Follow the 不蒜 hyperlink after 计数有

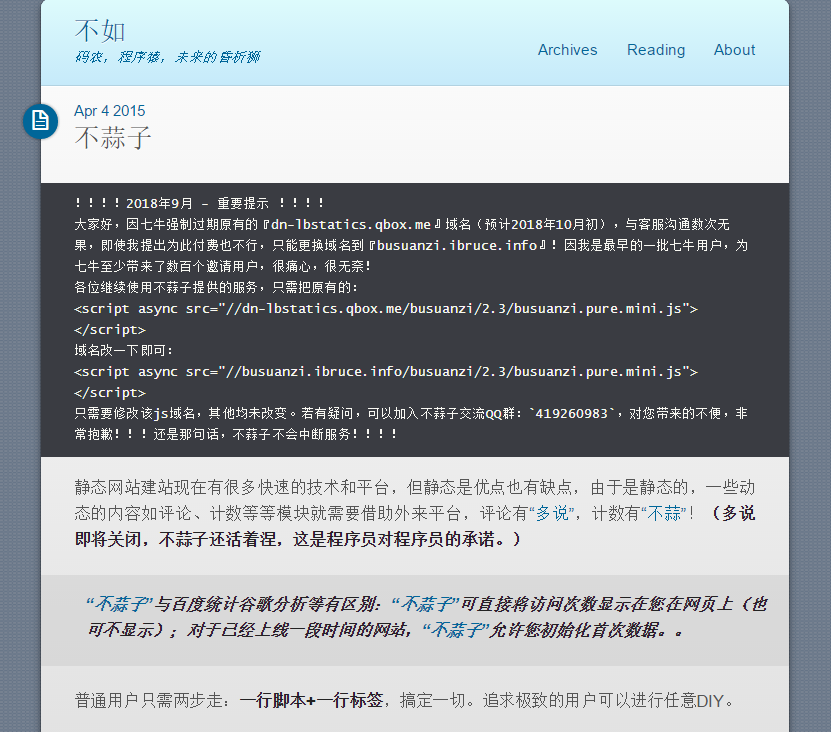[x=664, y=513]
